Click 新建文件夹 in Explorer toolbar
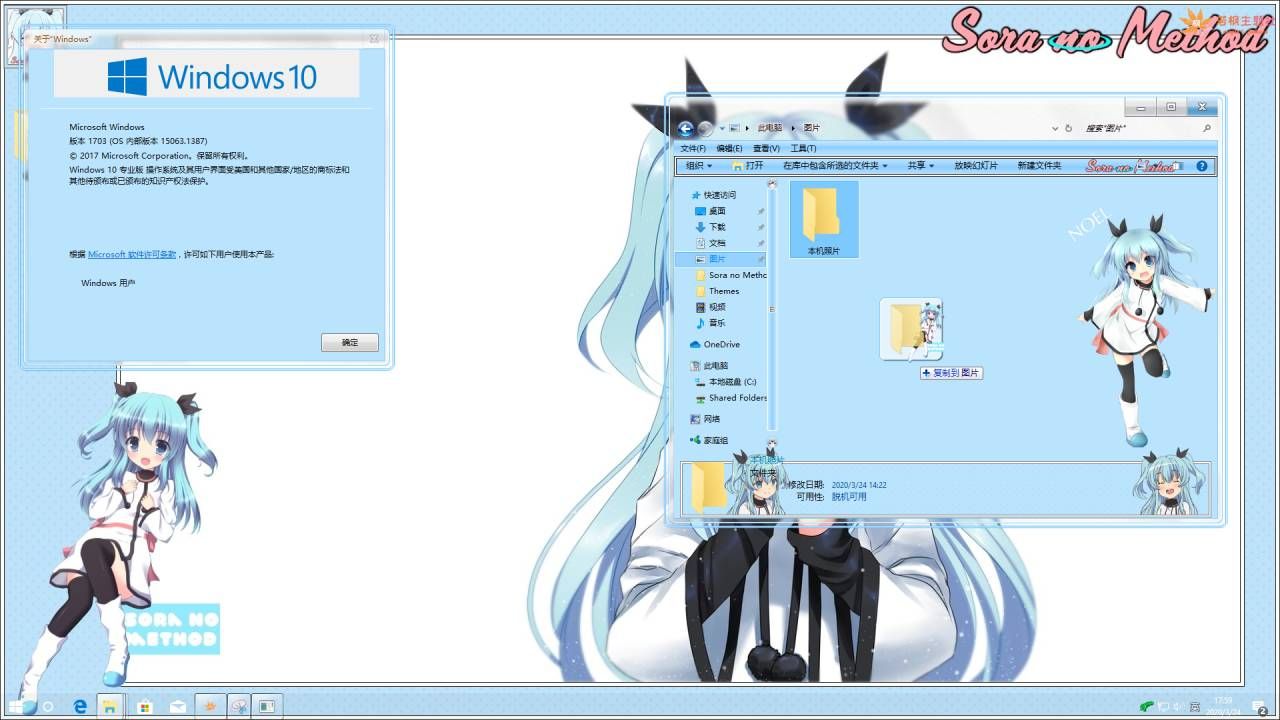 pos(1040,166)
